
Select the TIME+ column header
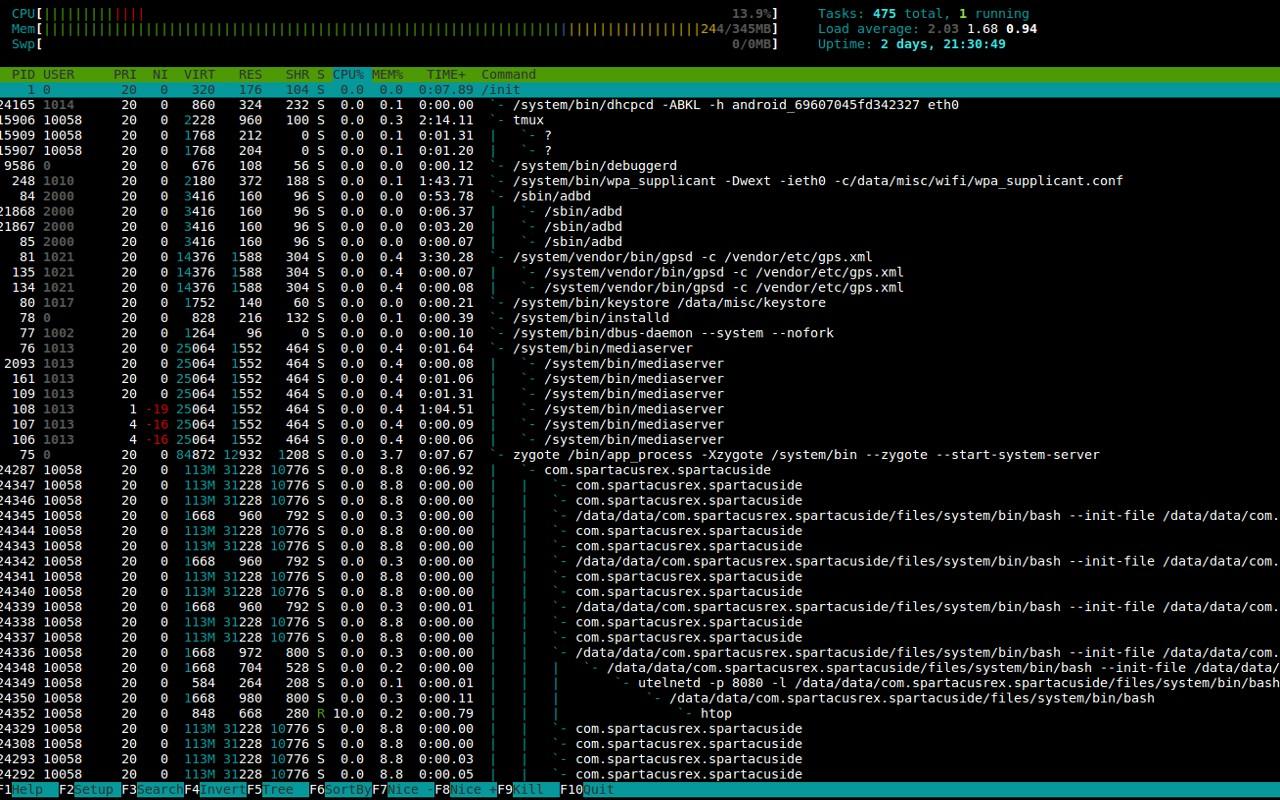446,75
